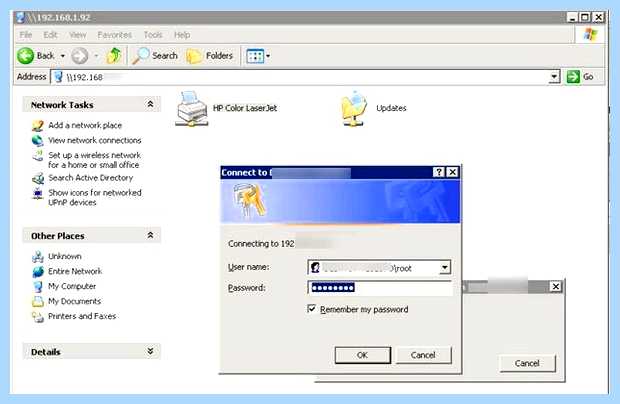Click the Windows flag logo icon
Viewport: 620px width, 404px height.
tap(590, 35)
